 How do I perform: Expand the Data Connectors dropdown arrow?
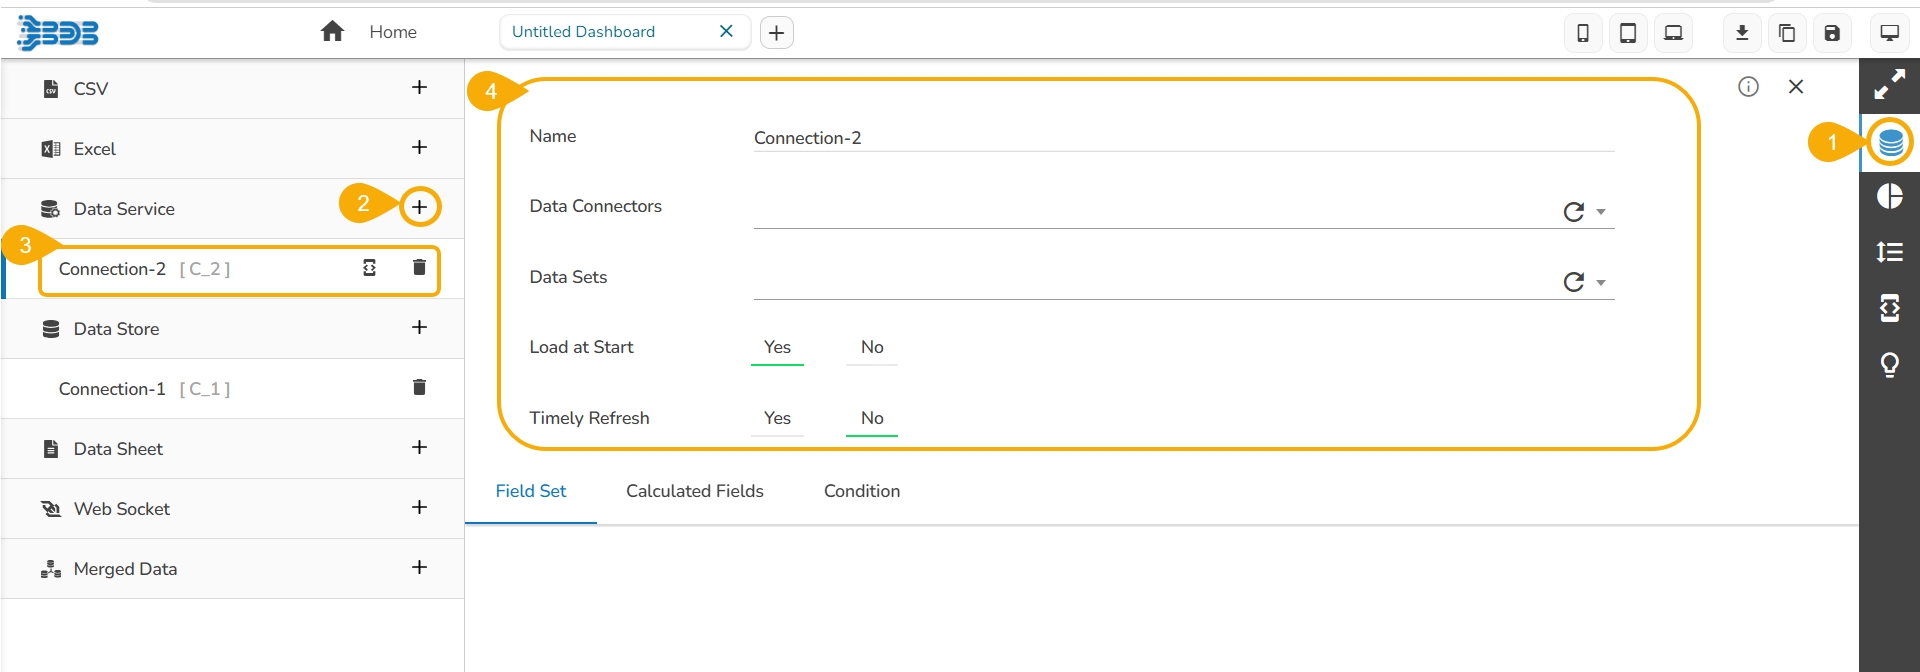point(1601,212)
